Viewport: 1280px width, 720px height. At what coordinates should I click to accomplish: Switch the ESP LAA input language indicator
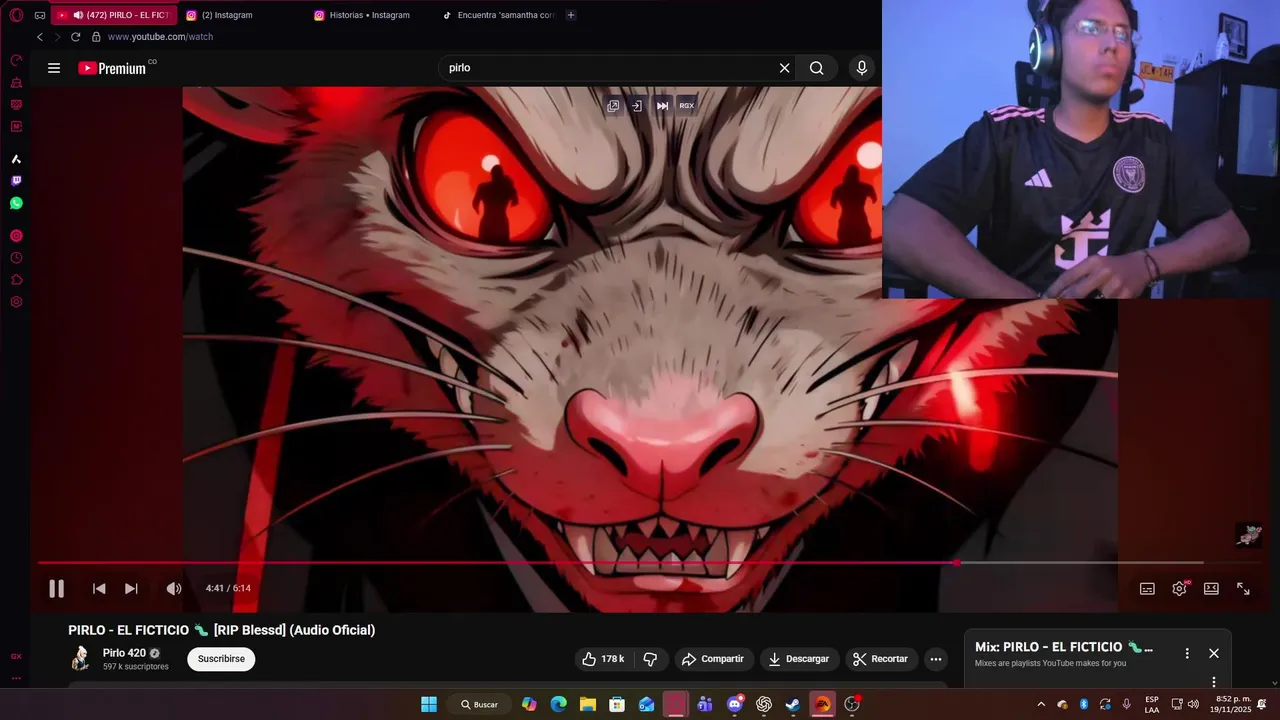[1152, 704]
